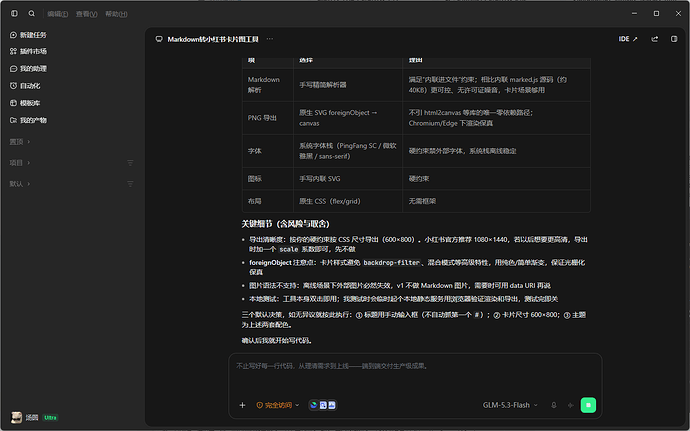Image resolution: width=690 pixels, height=431 pixels.
Task: Click the filter icon beside 默认
Action: tap(130, 184)
